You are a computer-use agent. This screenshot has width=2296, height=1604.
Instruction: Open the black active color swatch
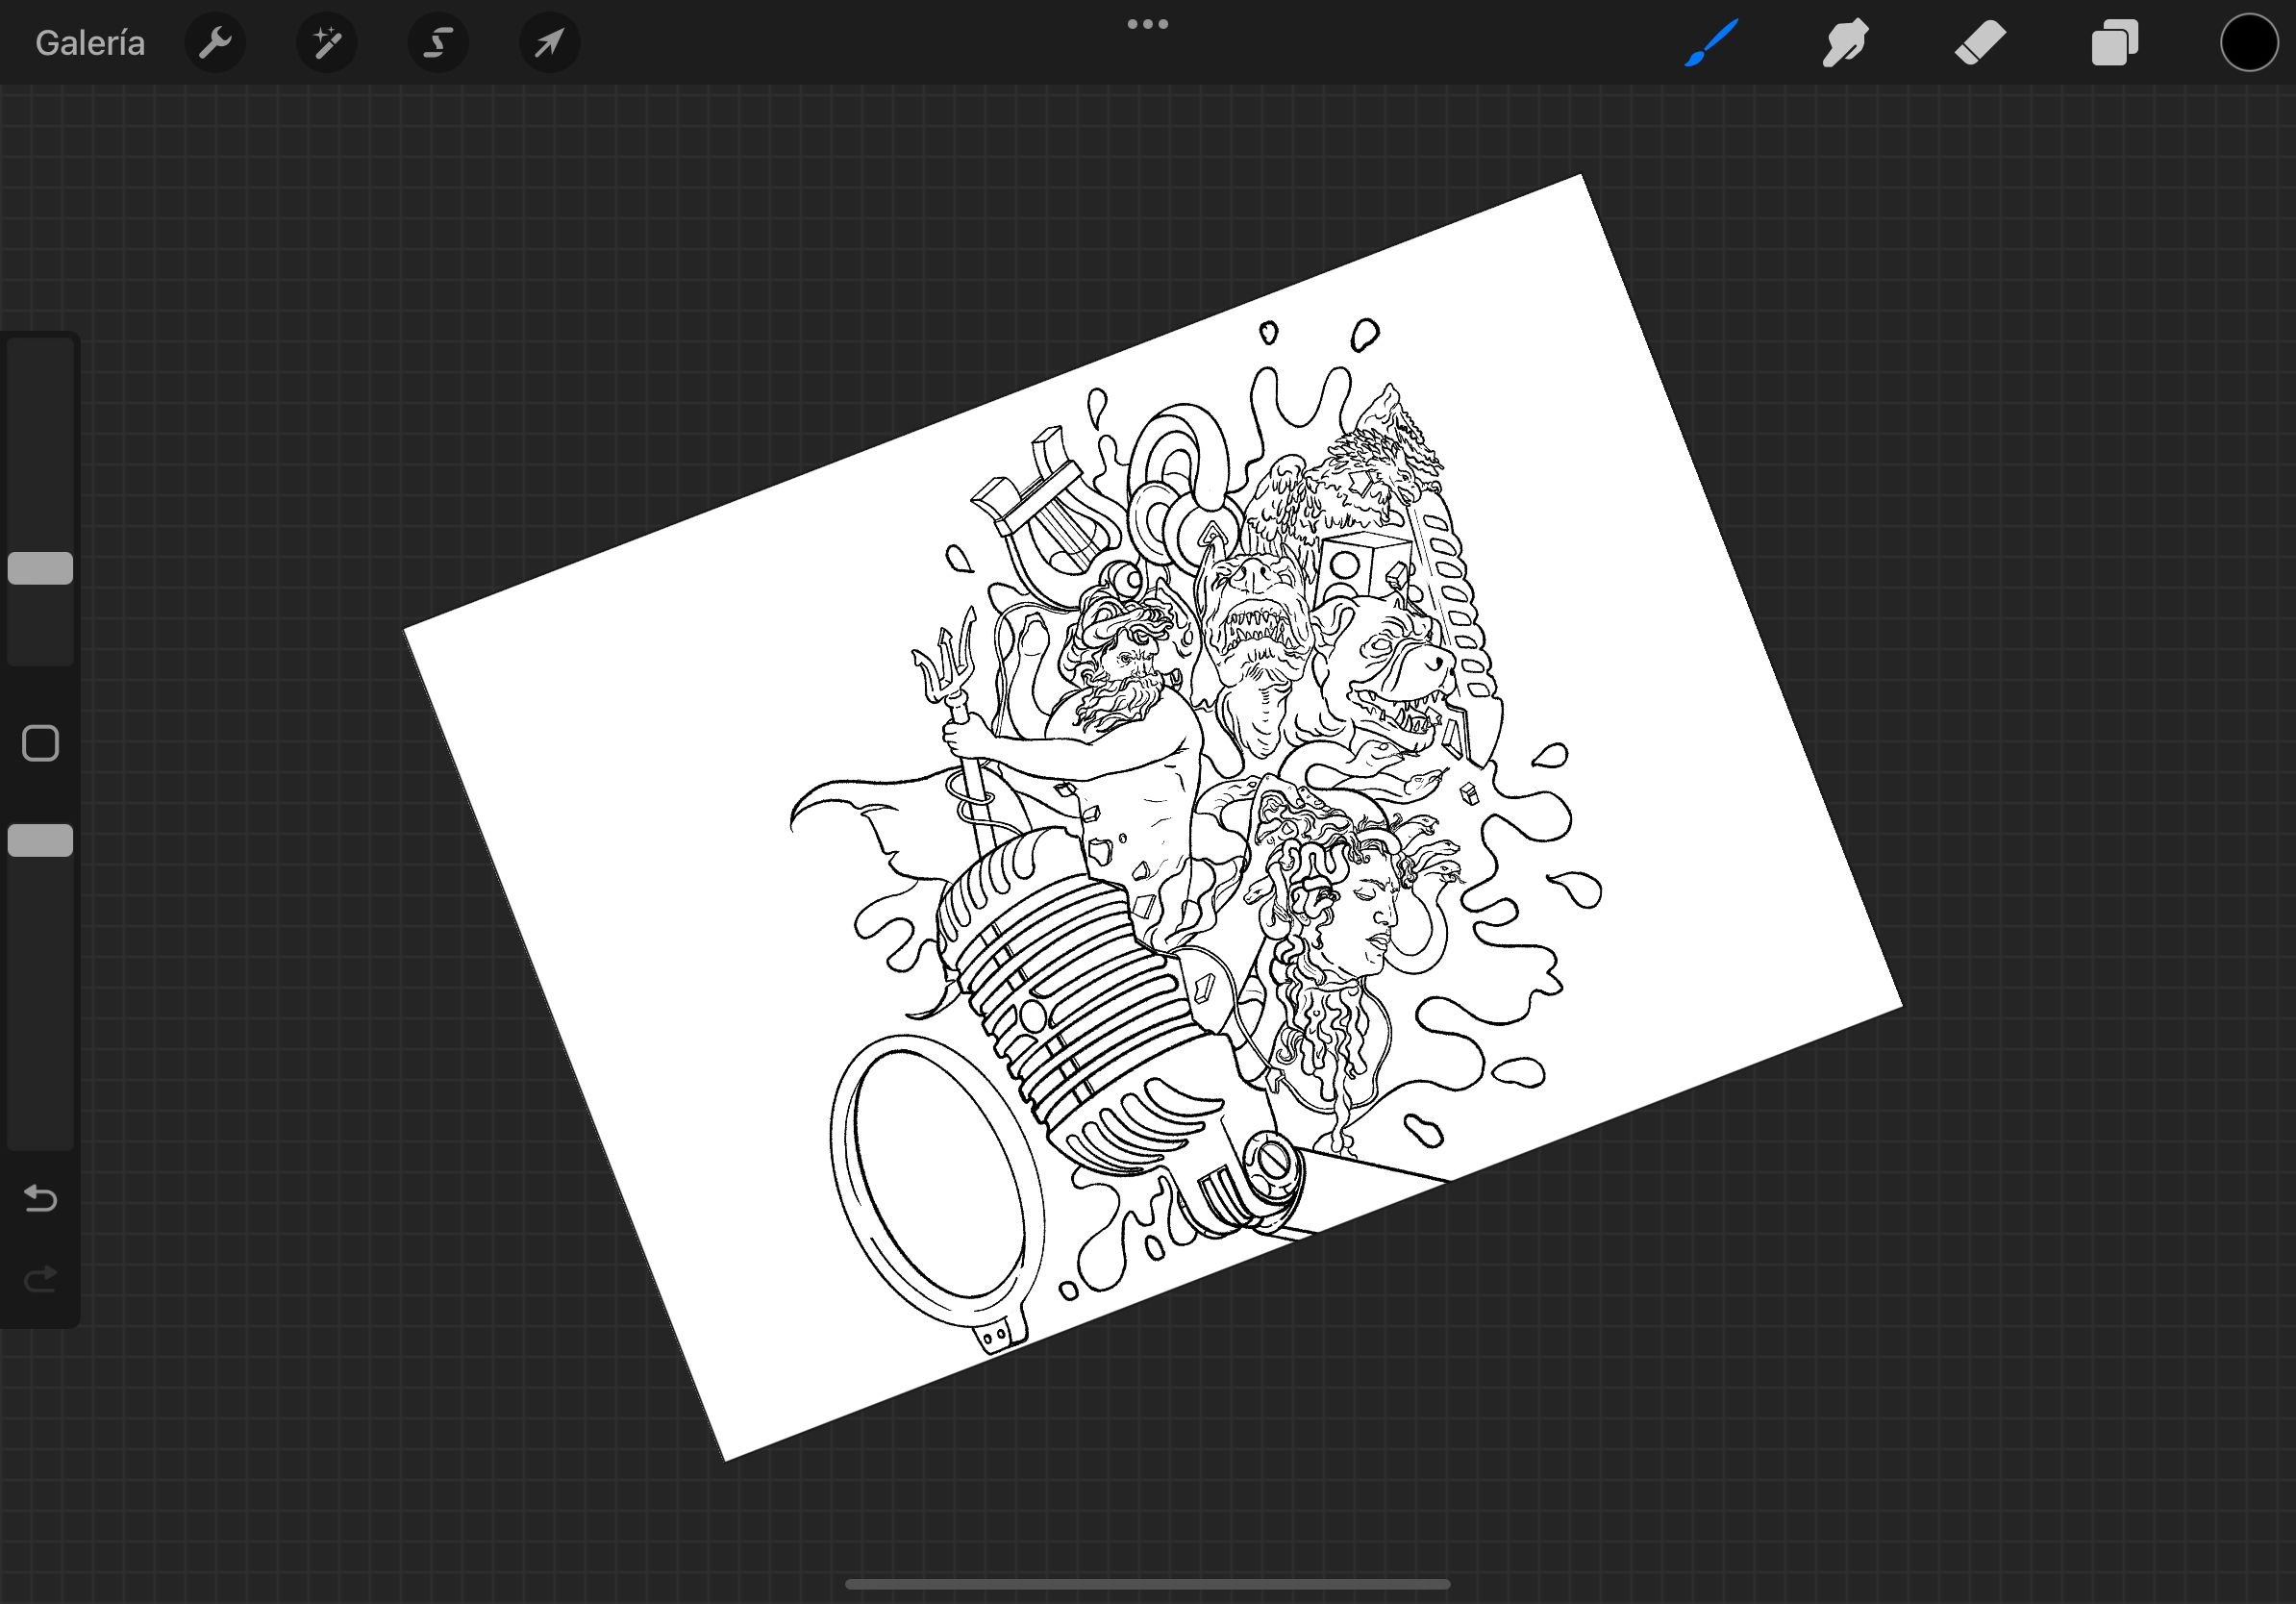(x=2248, y=43)
